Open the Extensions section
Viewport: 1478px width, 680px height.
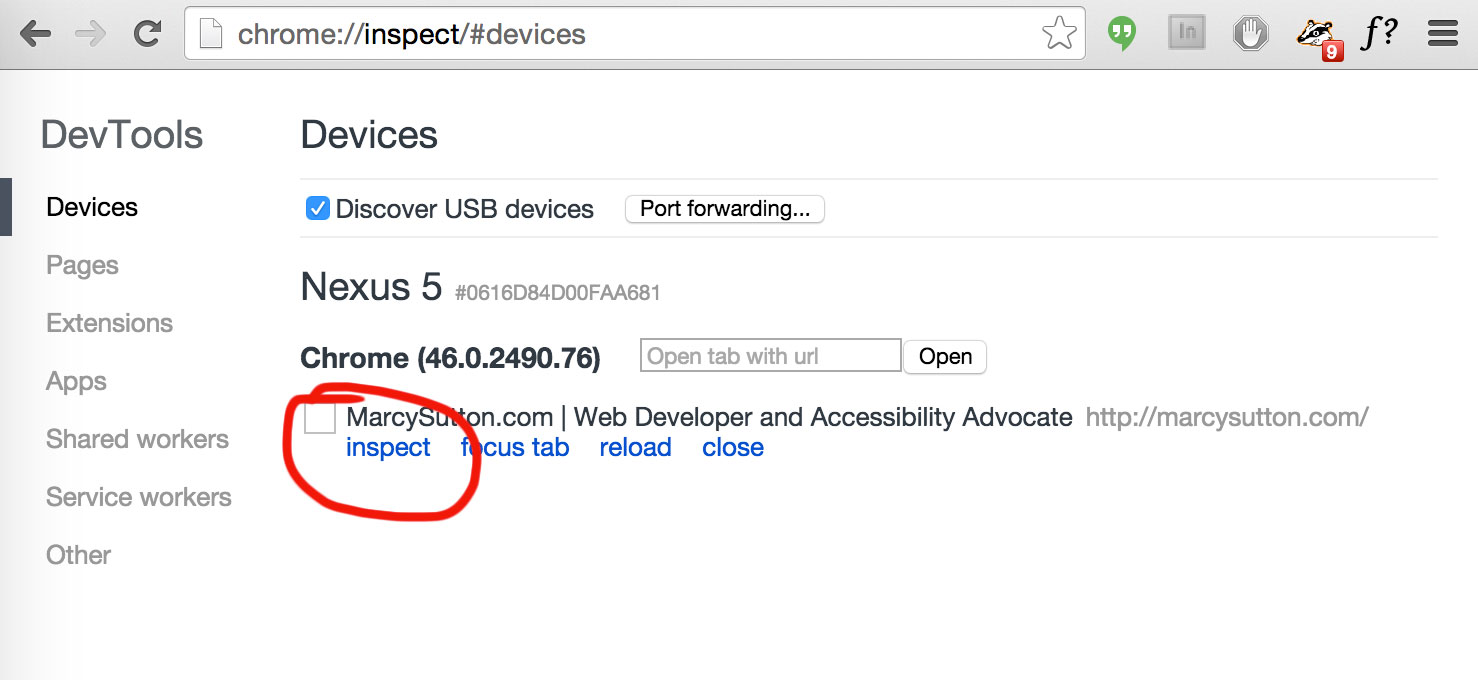109,322
